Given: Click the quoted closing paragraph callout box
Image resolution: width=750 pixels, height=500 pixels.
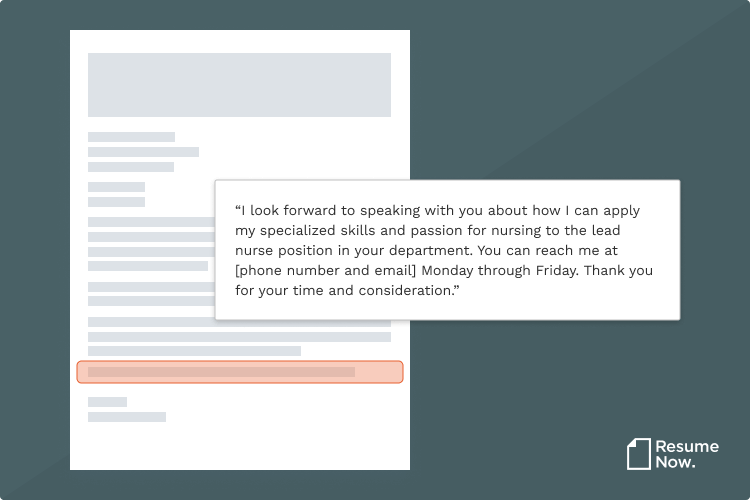Looking at the screenshot, I should (447, 250).
